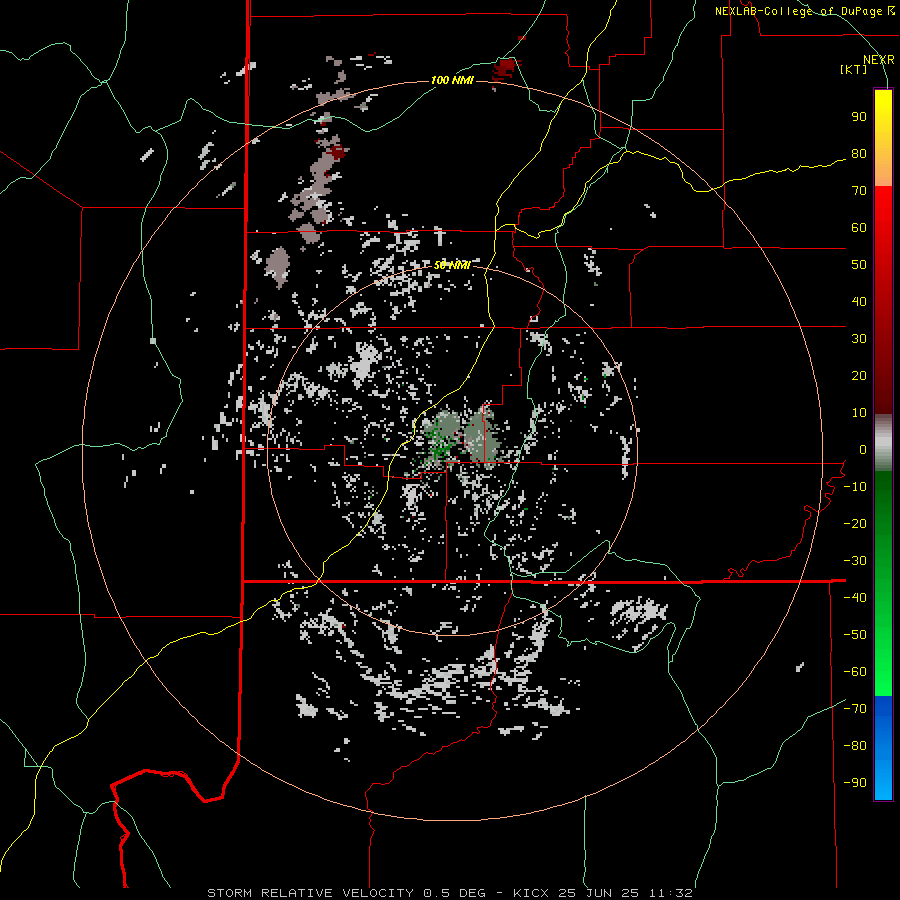This screenshot has width=900, height=900.
Task: Click the positive 30 scale label
Action: click(x=859, y=339)
